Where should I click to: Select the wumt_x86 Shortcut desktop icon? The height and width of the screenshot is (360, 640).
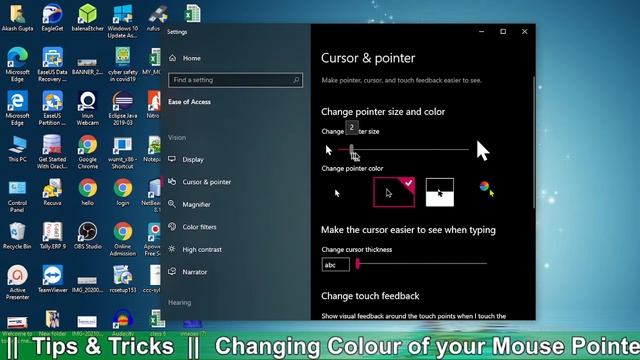click(x=122, y=152)
